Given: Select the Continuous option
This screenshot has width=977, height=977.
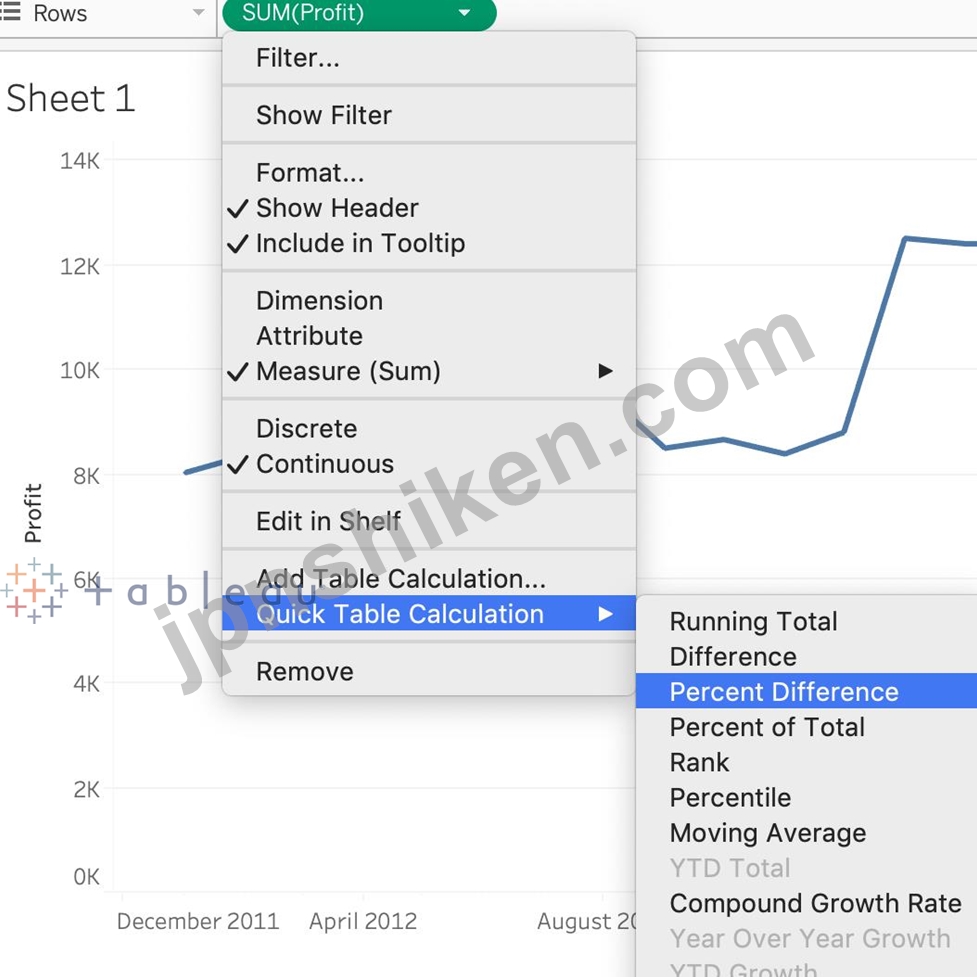Looking at the screenshot, I should point(324,464).
